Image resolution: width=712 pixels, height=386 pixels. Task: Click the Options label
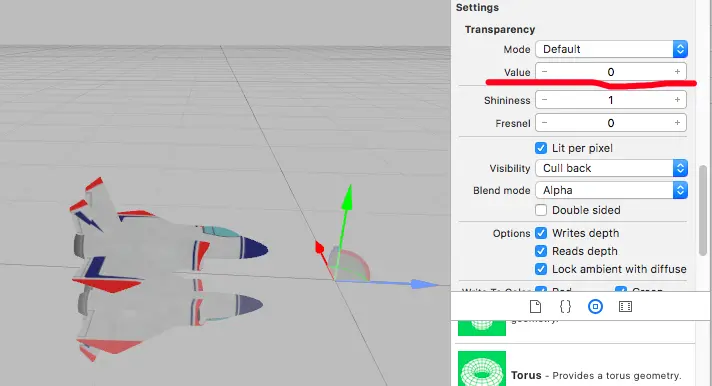pos(511,233)
